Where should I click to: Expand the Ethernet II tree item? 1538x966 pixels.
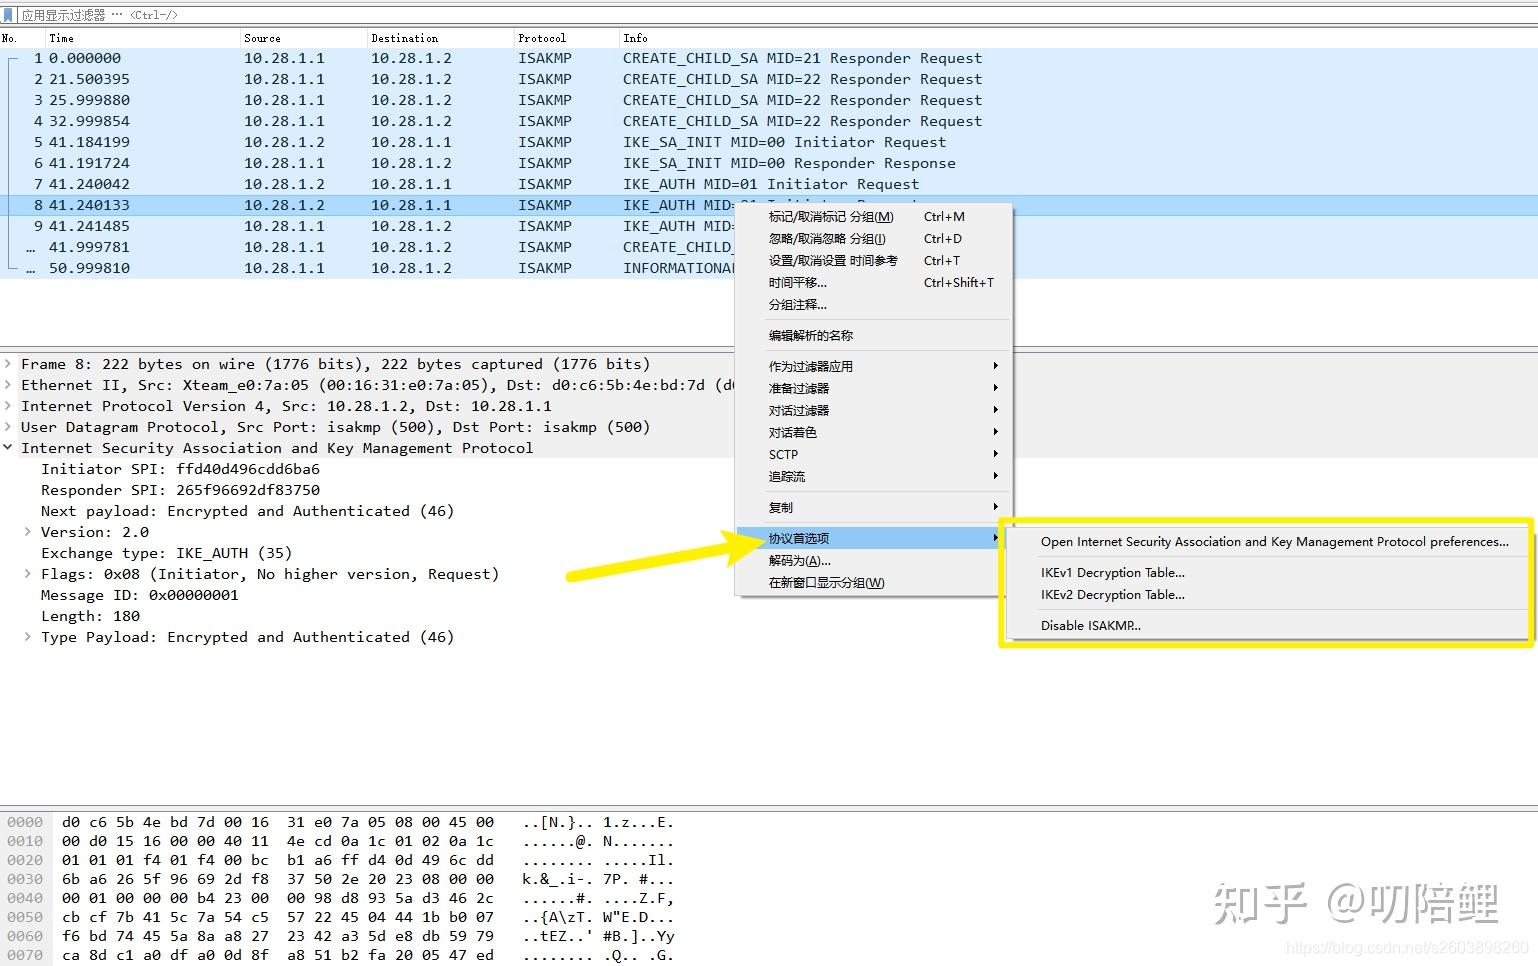8,384
